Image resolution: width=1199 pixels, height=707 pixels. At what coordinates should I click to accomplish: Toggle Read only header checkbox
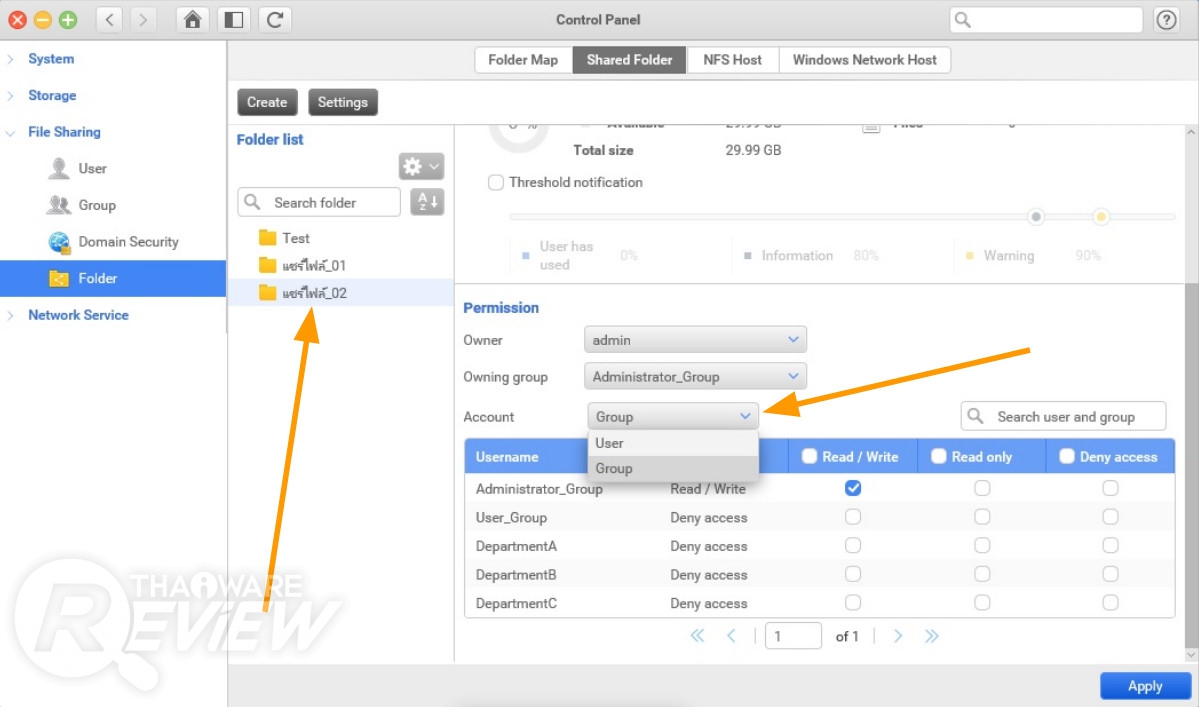(938, 456)
